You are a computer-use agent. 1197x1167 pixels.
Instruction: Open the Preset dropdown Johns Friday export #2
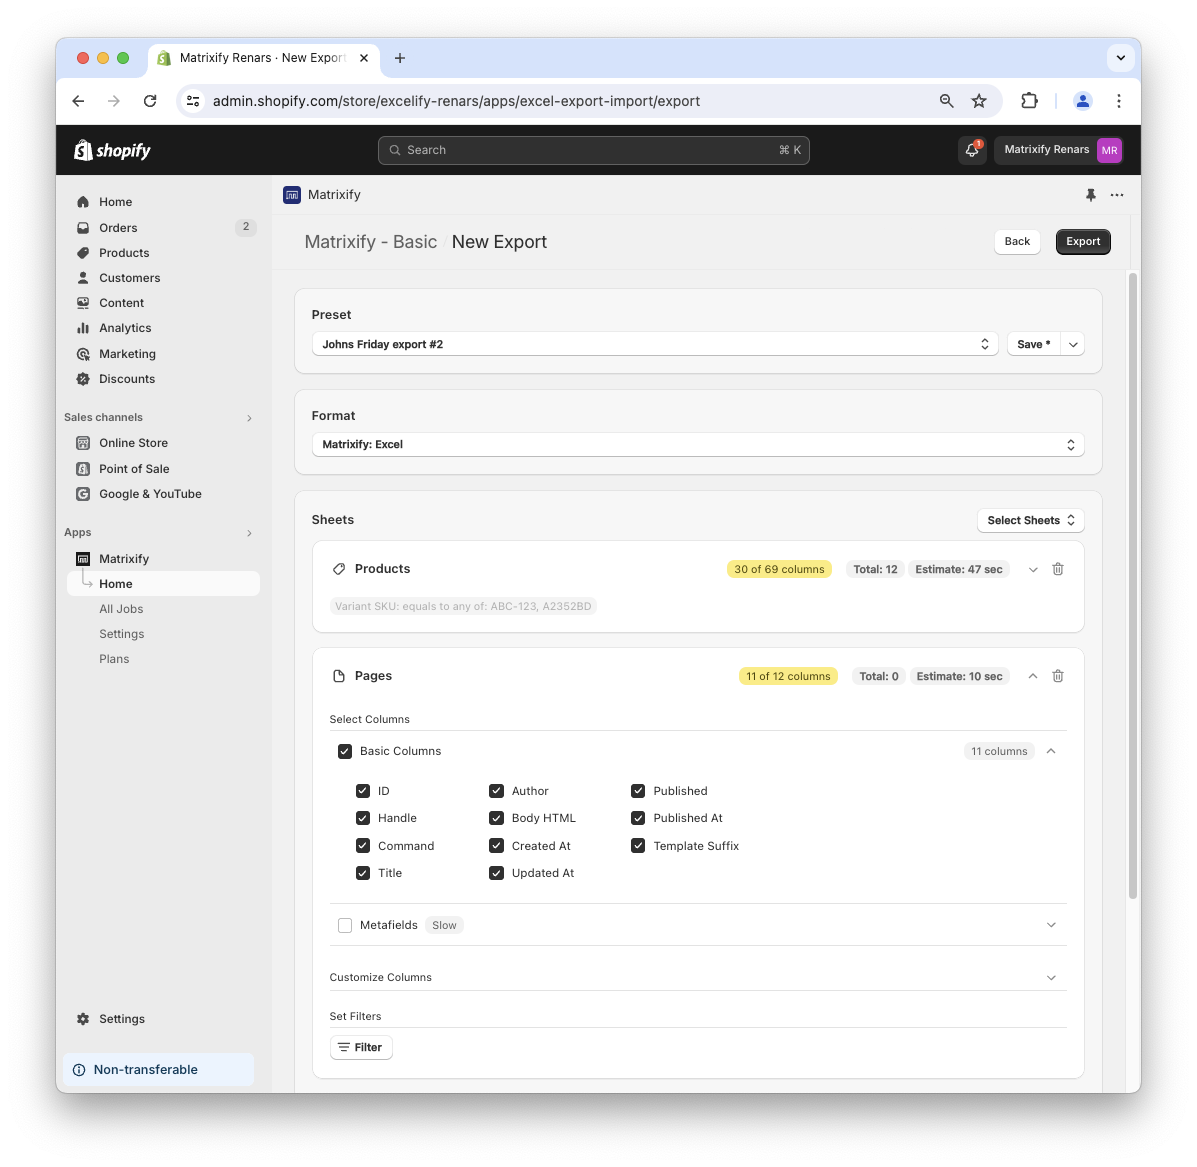(654, 344)
